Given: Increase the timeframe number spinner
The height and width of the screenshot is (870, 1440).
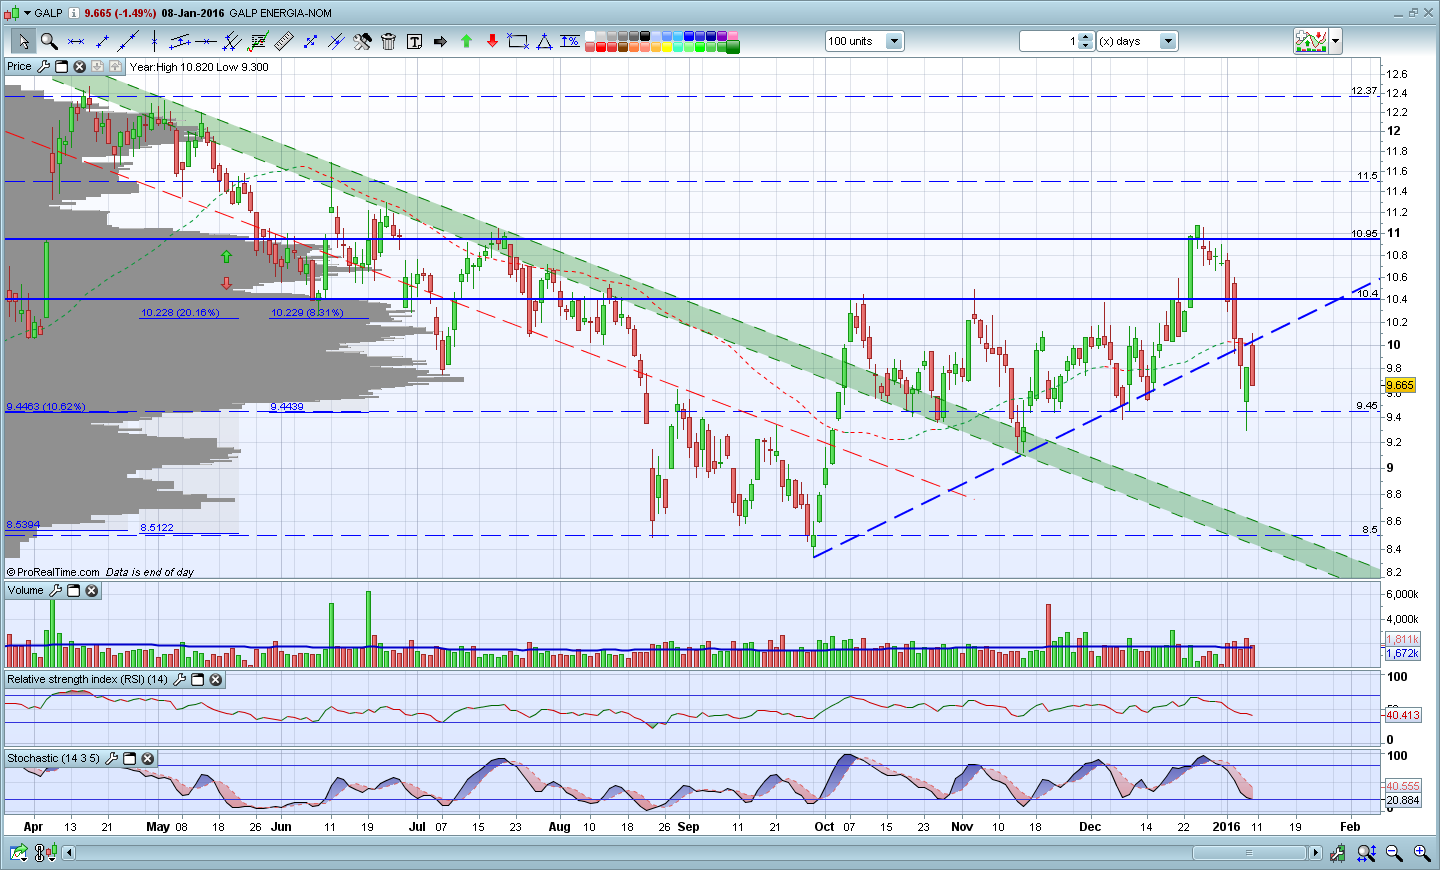Looking at the screenshot, I should click(x=1086, y=37).
